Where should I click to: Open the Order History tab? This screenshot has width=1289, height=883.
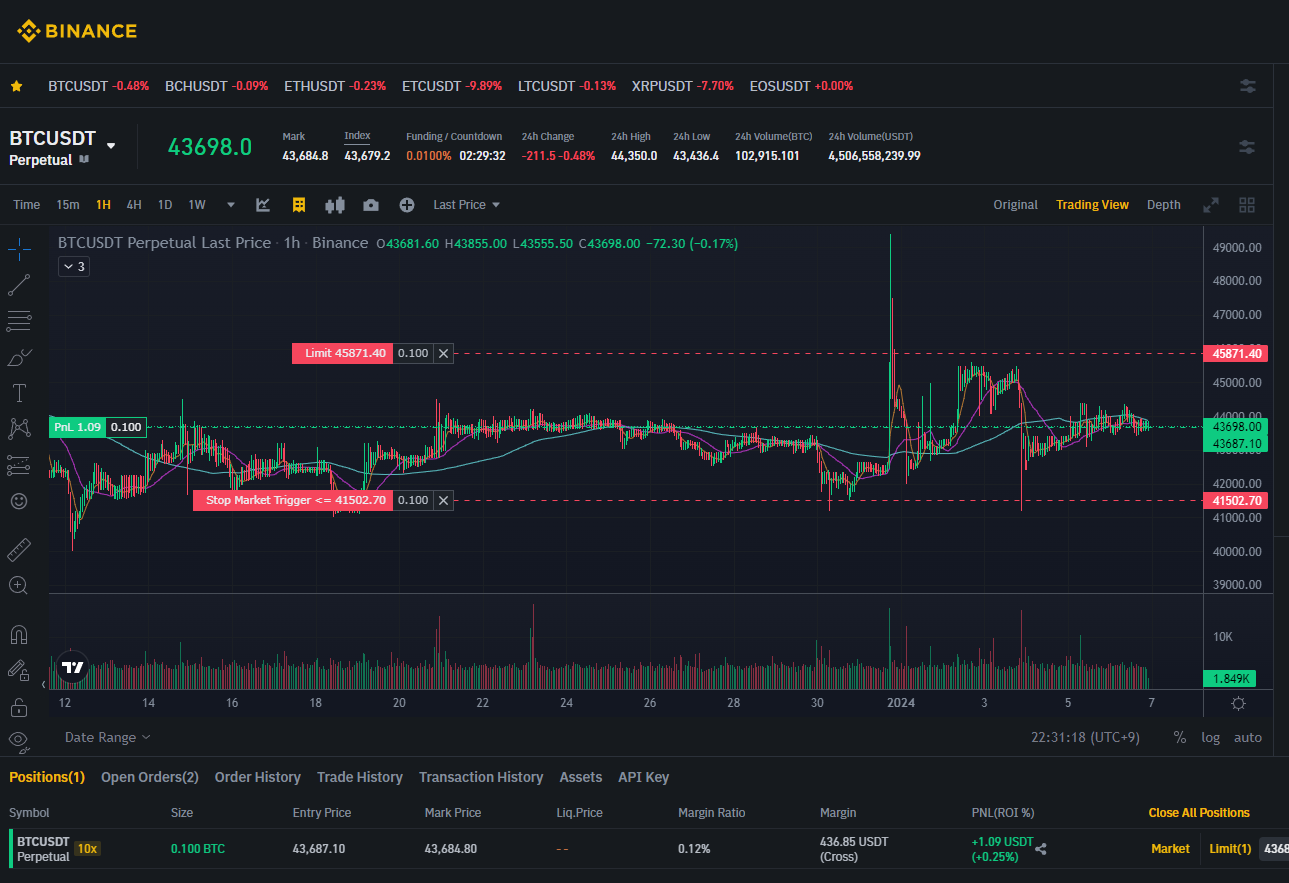[x=258, y=777]
